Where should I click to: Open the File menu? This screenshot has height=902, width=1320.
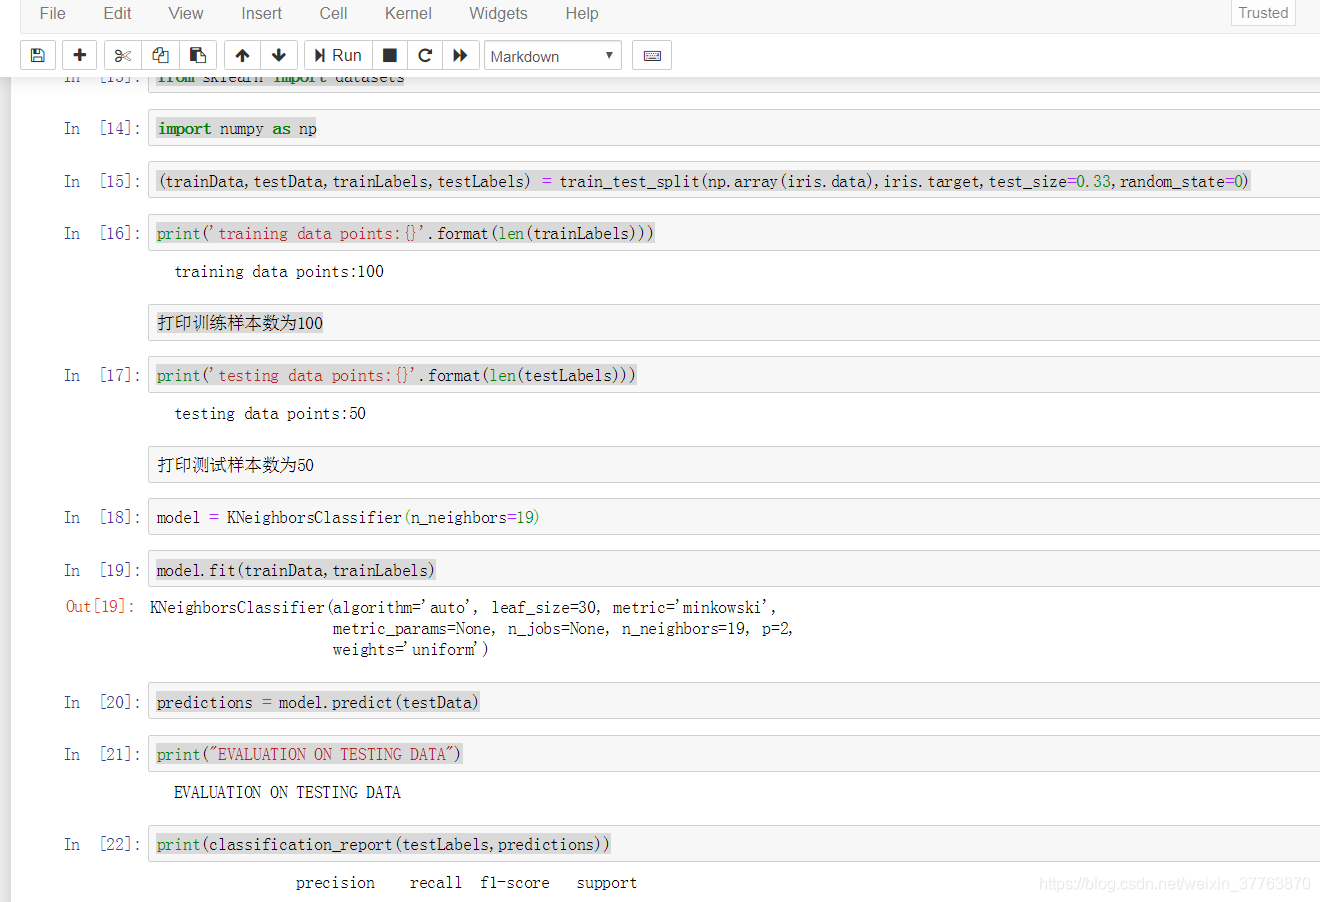coord(53,13)
